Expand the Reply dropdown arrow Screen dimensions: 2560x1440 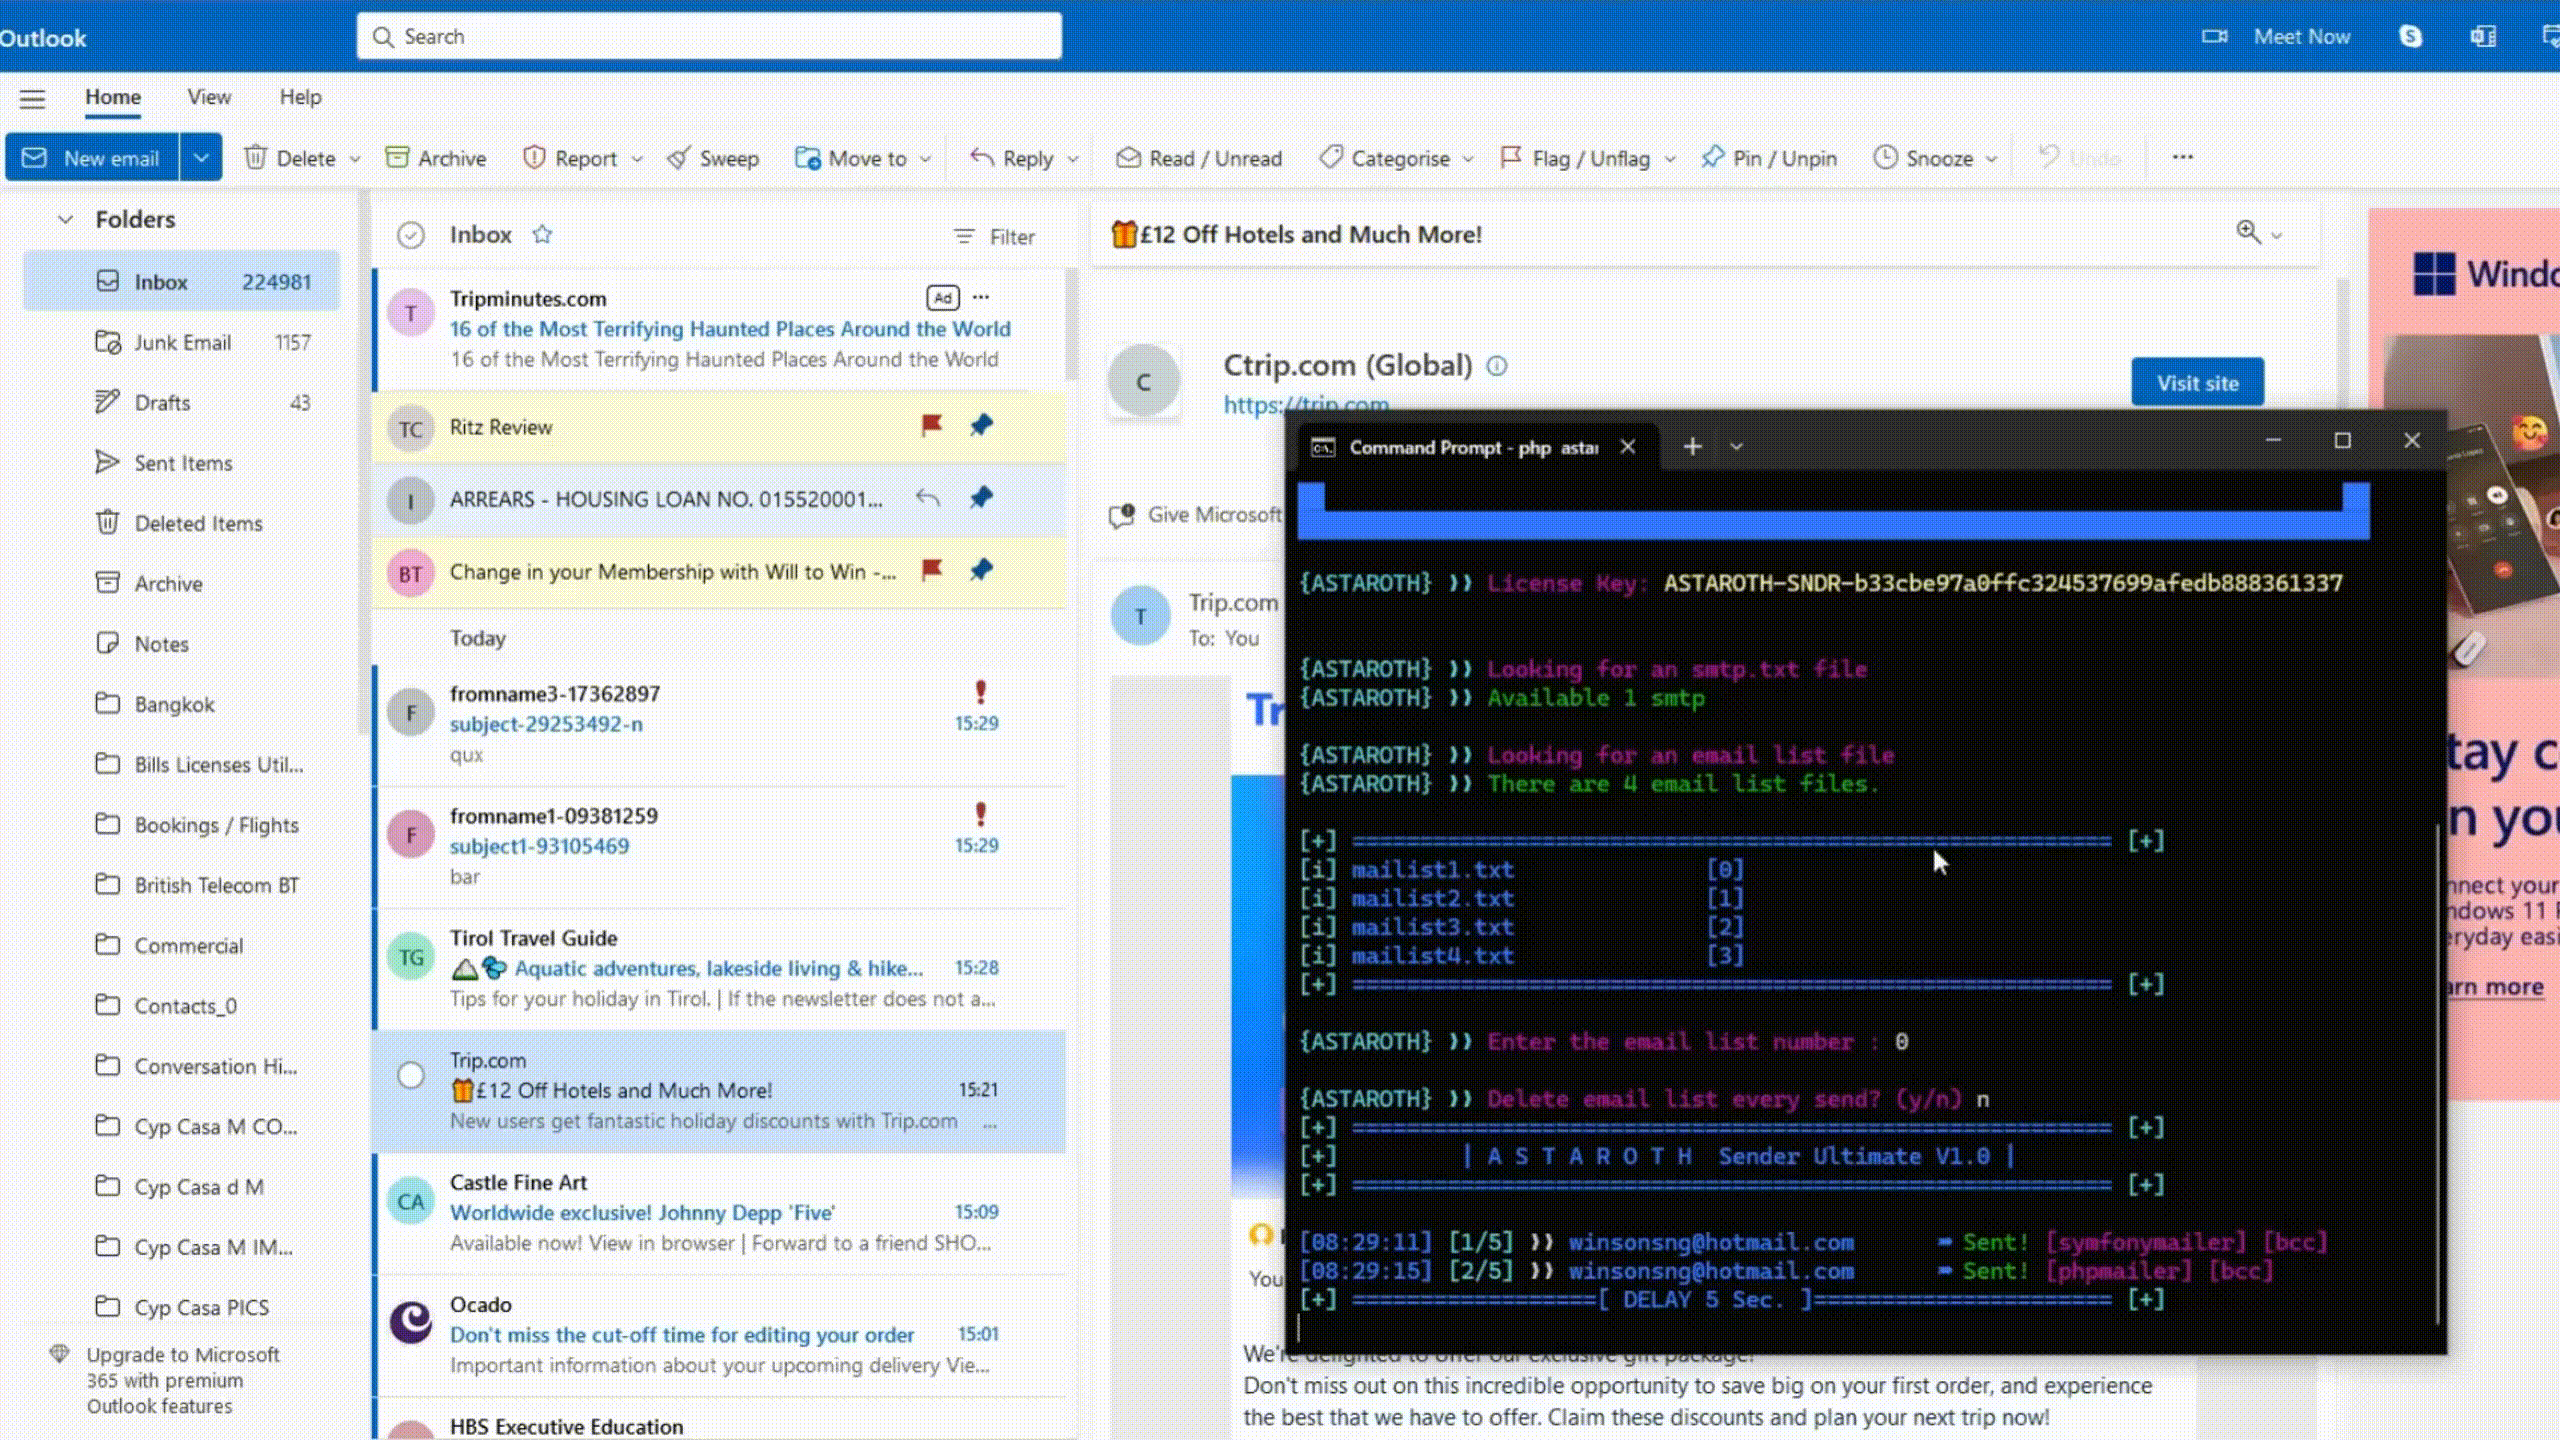(x=1073, y=159)
